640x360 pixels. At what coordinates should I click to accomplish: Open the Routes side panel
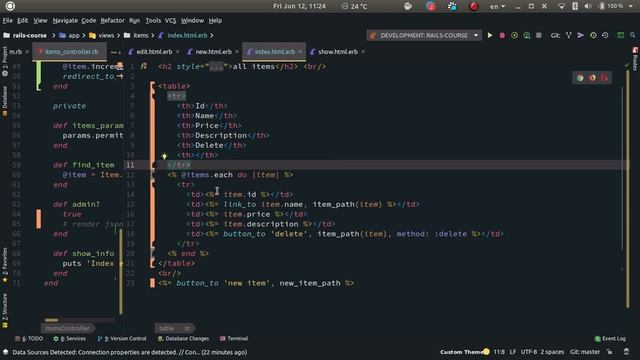coord(635,59)
